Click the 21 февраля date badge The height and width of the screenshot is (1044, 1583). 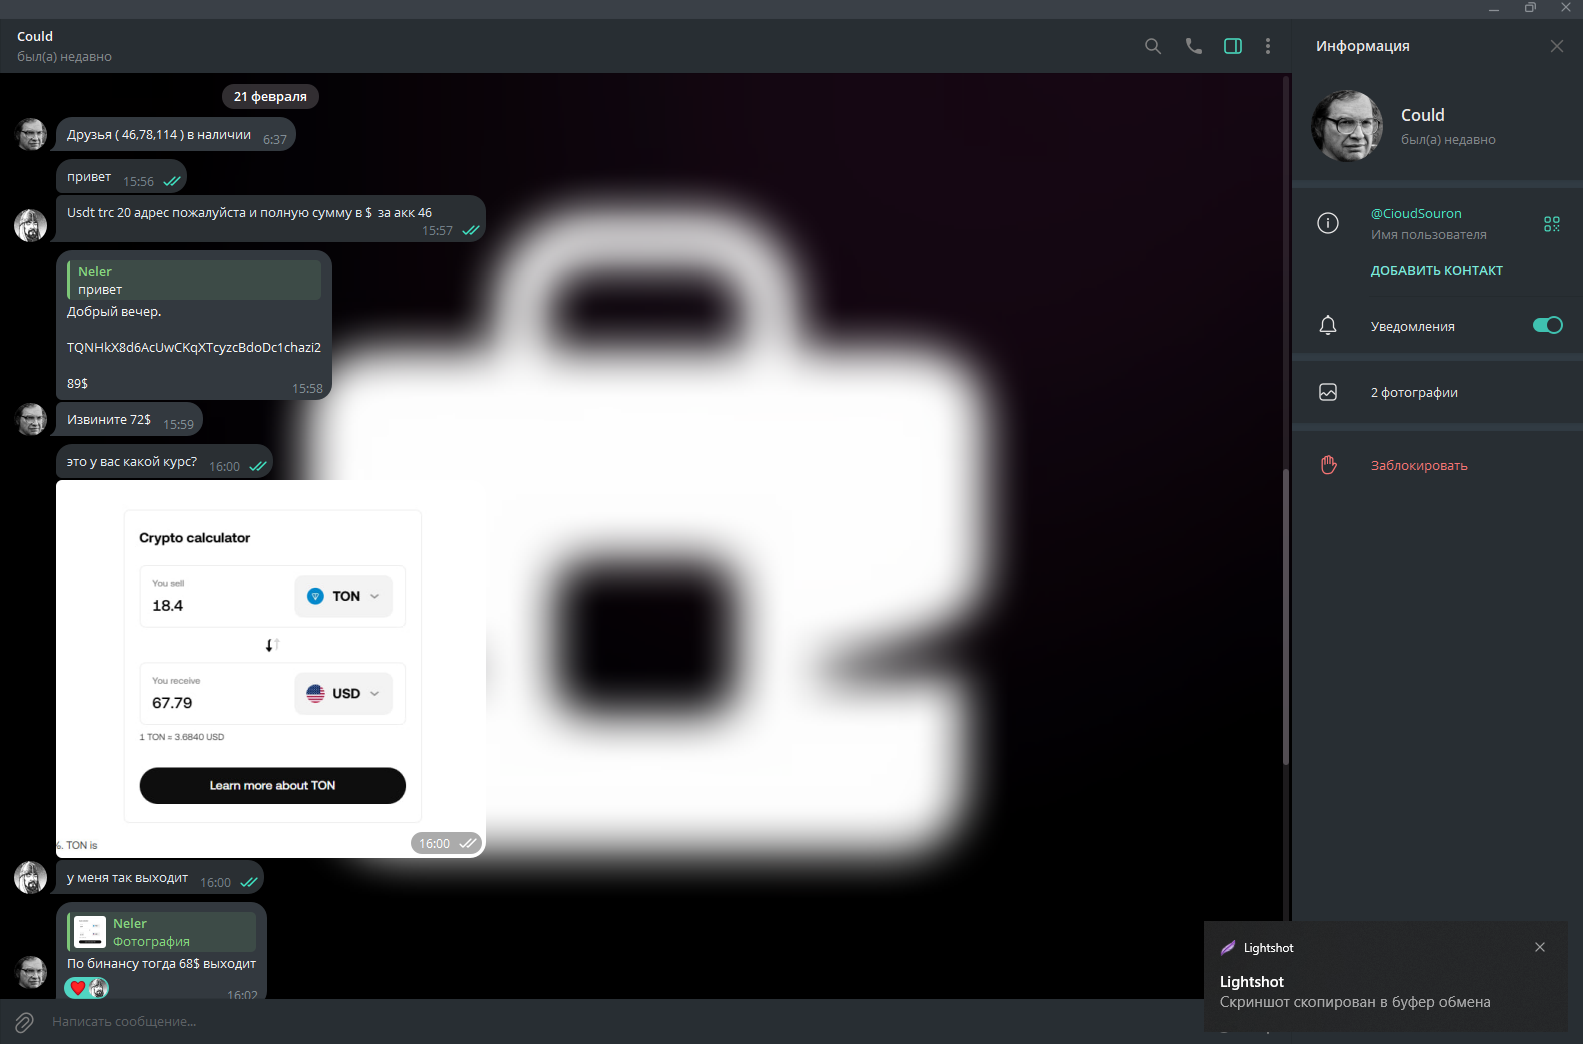pyautogui.click(x=270, y=97)
